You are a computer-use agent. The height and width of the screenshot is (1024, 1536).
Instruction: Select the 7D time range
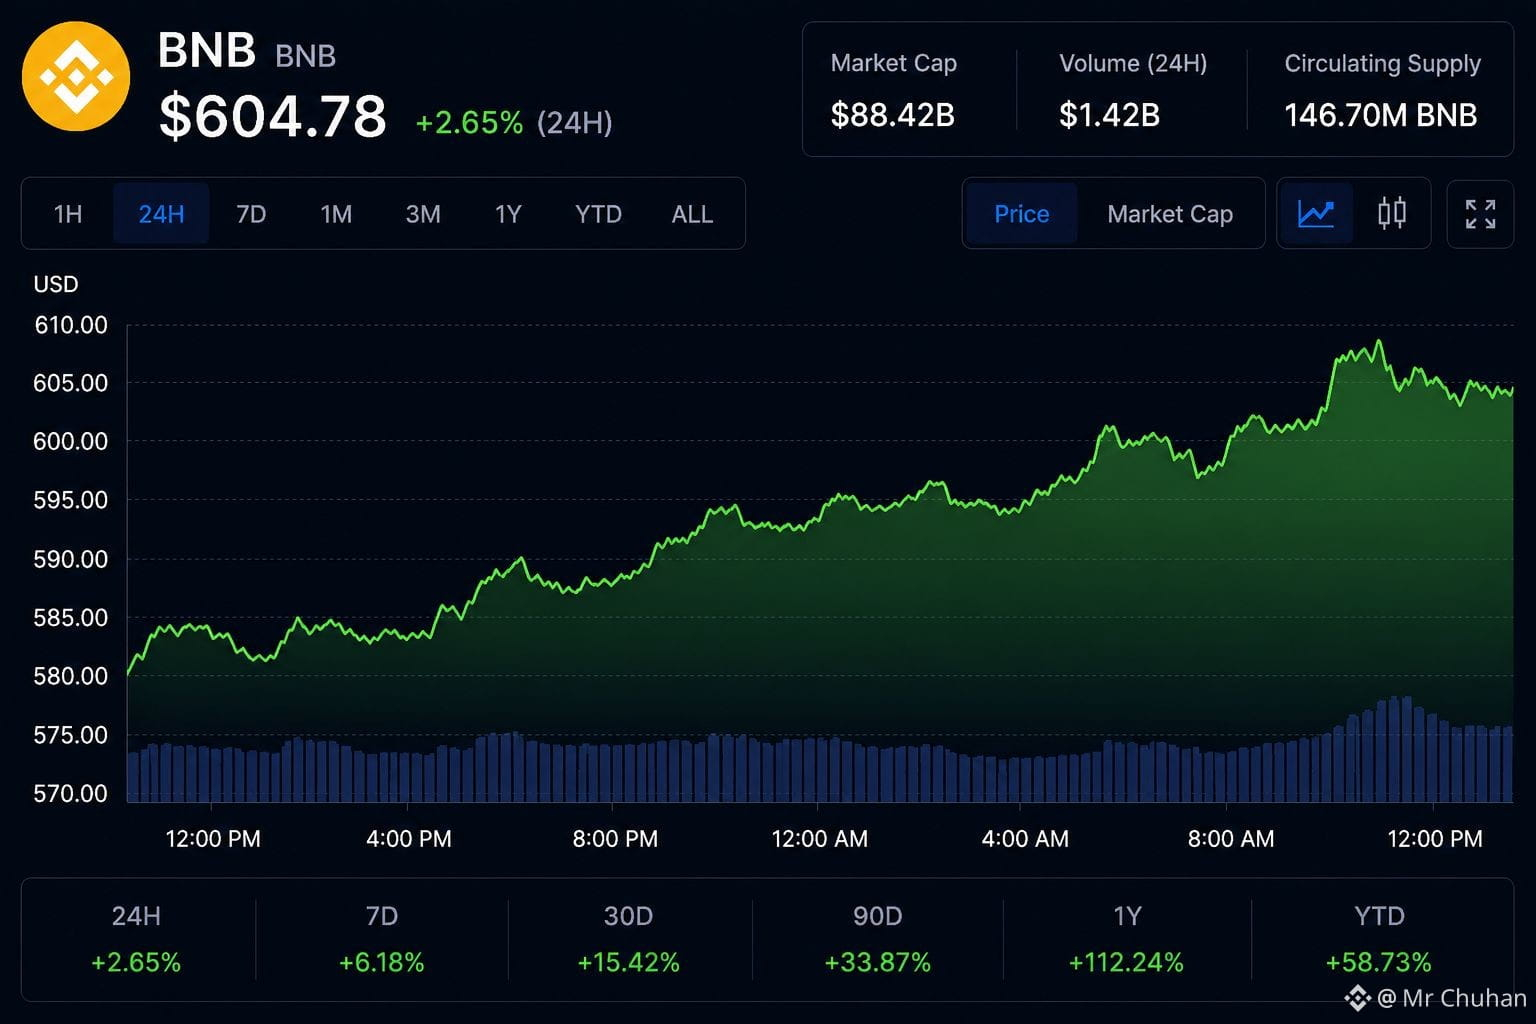point(251,214)
